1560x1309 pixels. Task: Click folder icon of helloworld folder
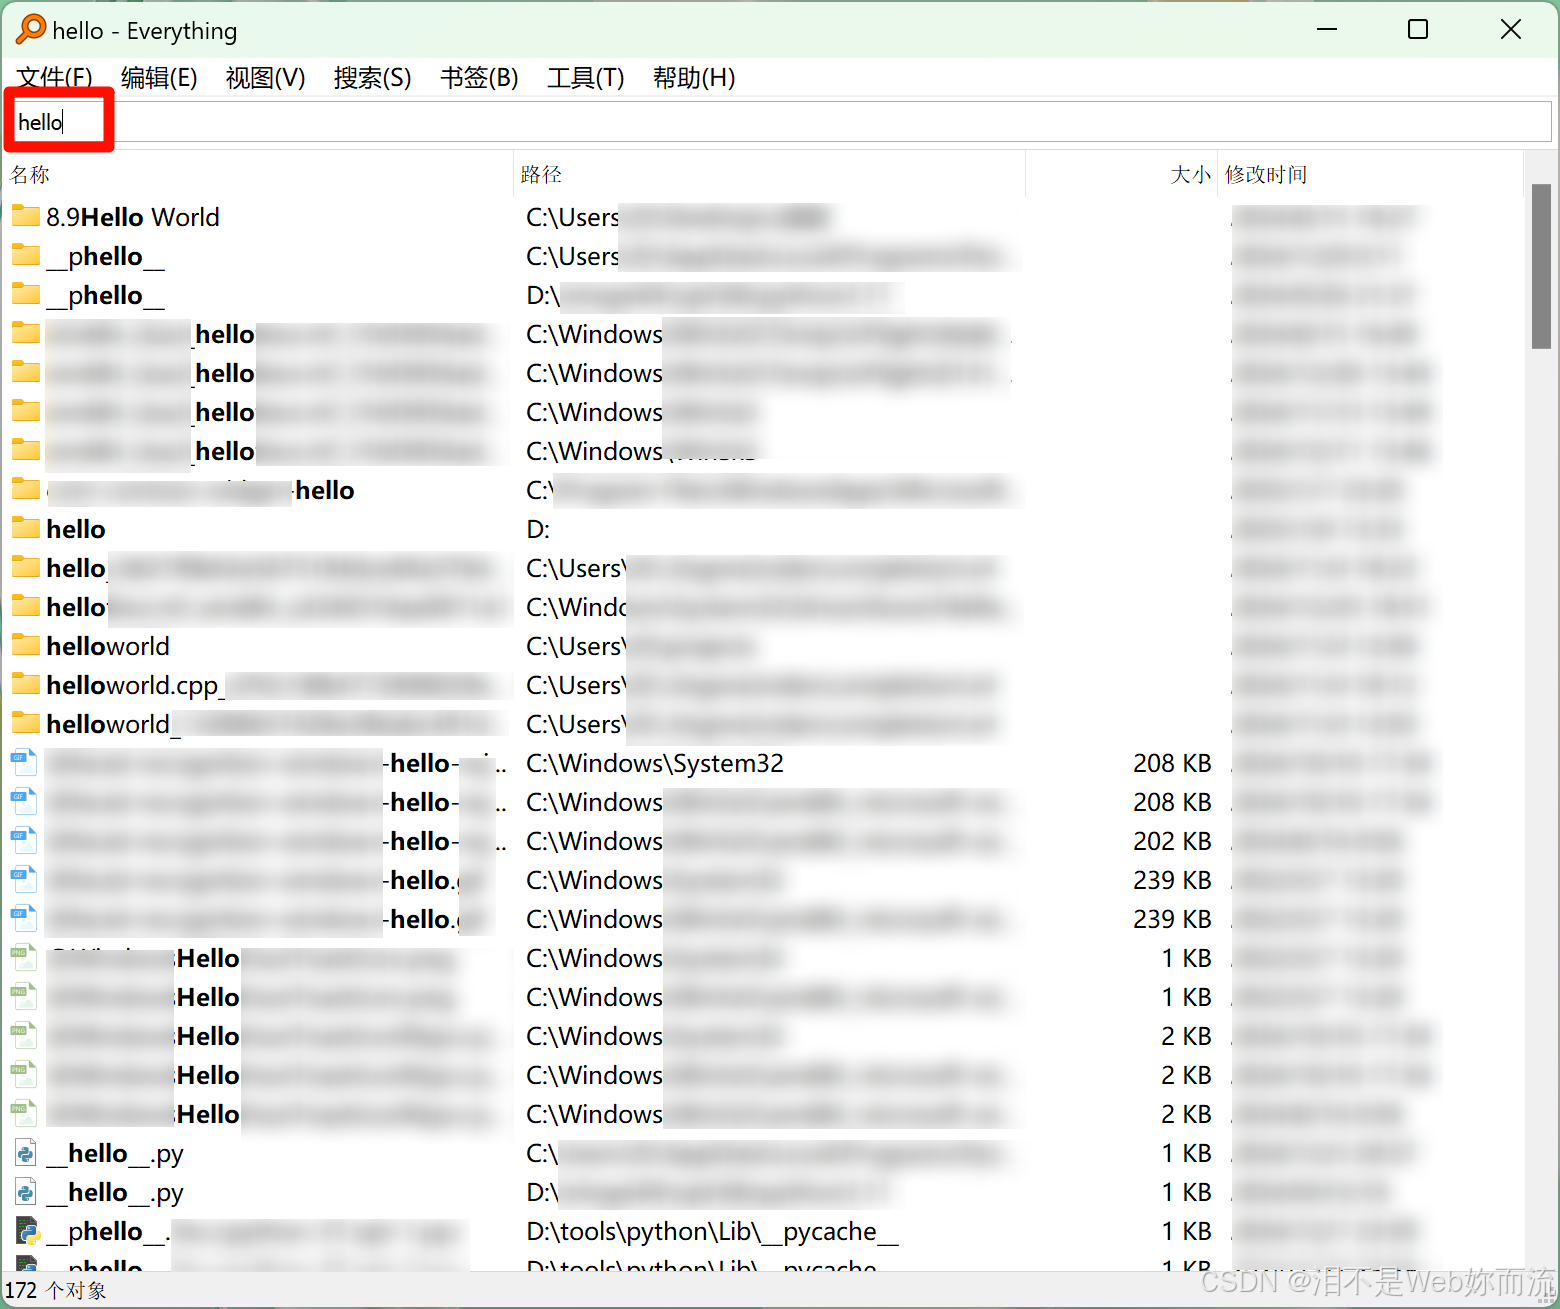pos(26,645)
